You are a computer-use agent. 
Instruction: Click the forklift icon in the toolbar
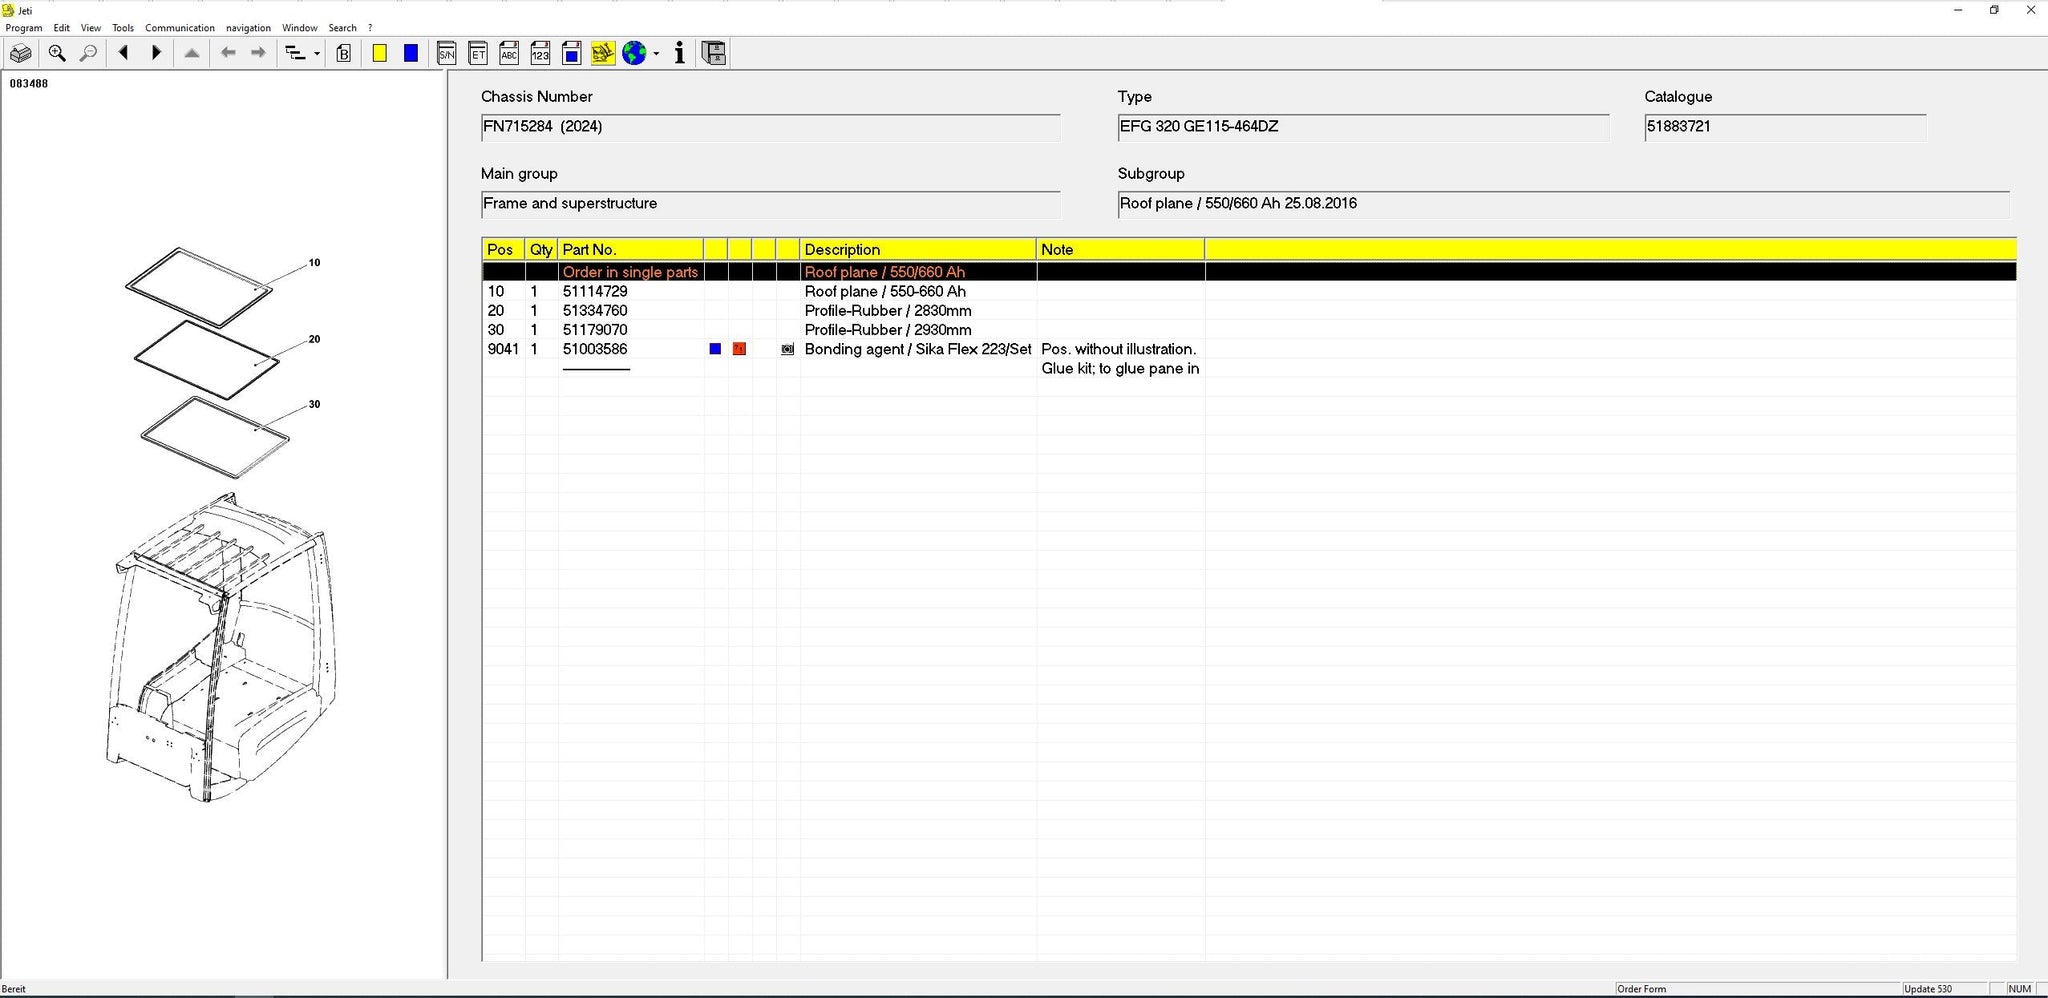pyautogui.click(x=602, y=54)
